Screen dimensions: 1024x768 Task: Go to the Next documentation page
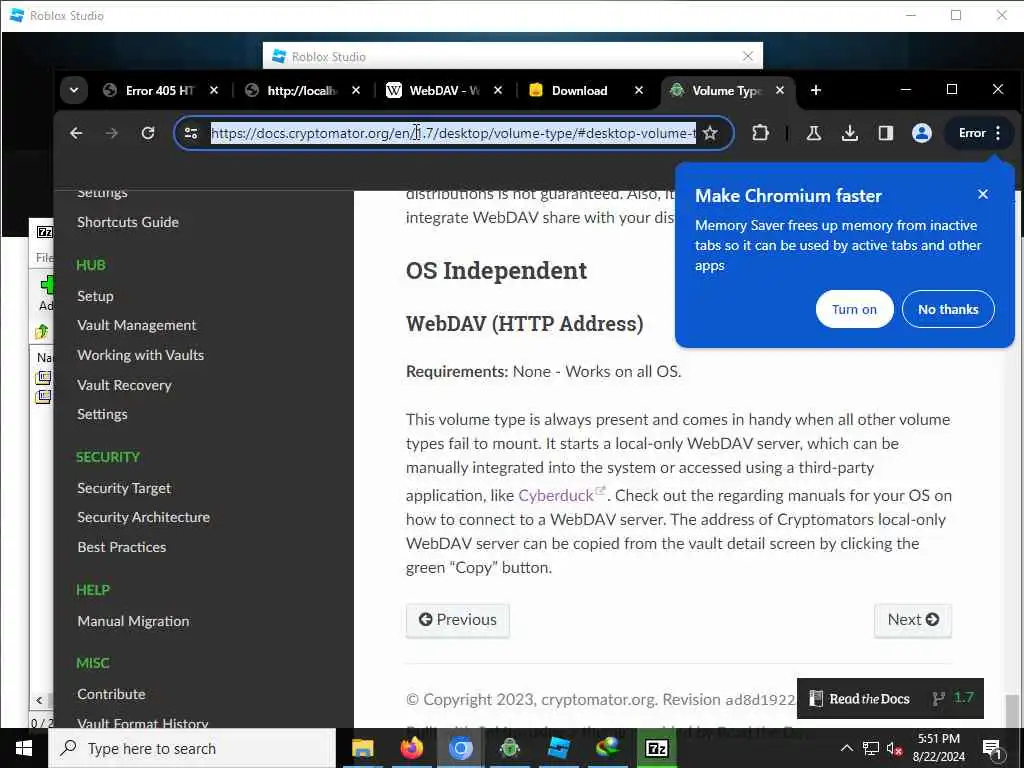point(912,620)
